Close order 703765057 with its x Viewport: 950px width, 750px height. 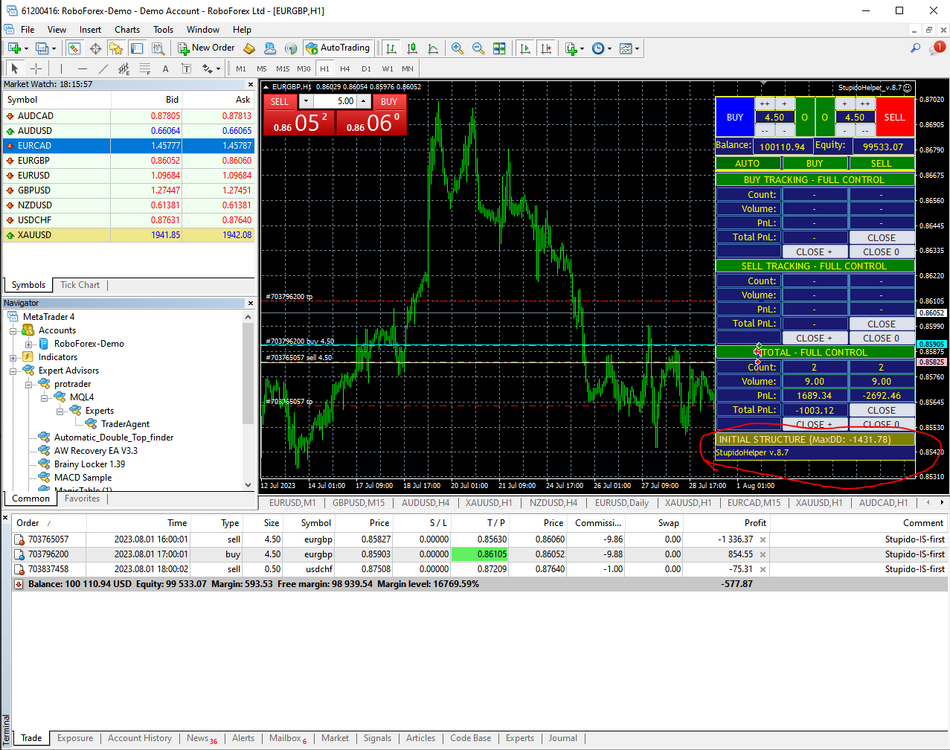click(763, 539)
